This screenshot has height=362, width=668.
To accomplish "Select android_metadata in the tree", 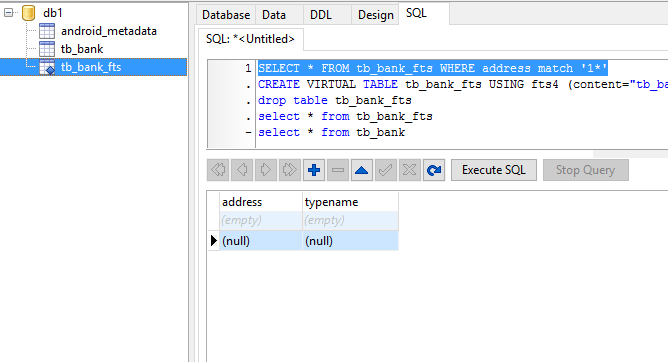I will (x=109, y=31).
